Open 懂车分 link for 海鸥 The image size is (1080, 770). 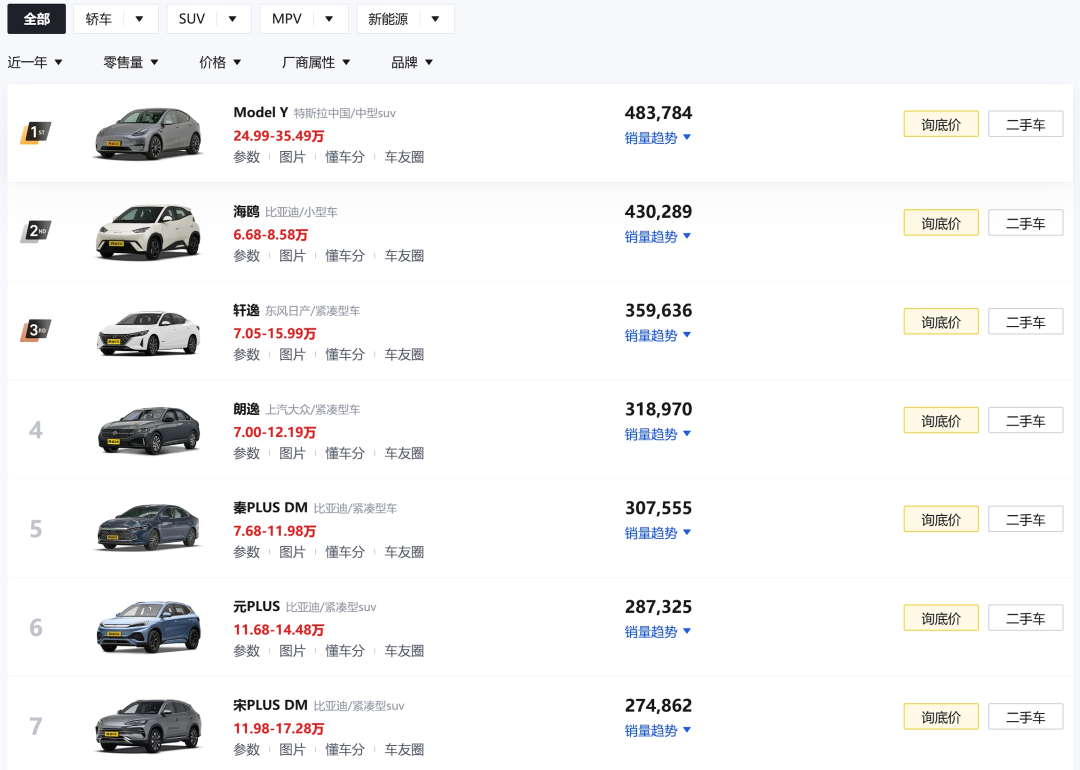click(x=344, y=256)
